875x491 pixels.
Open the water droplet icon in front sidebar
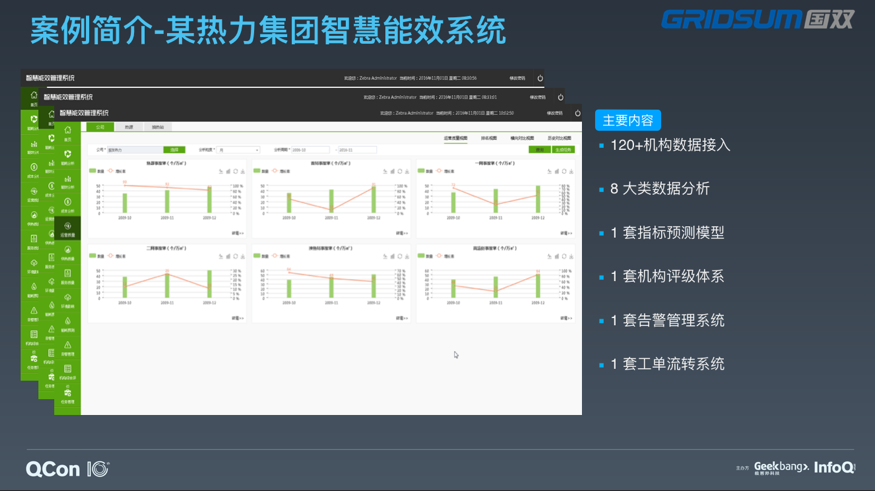tap(68, 321)
